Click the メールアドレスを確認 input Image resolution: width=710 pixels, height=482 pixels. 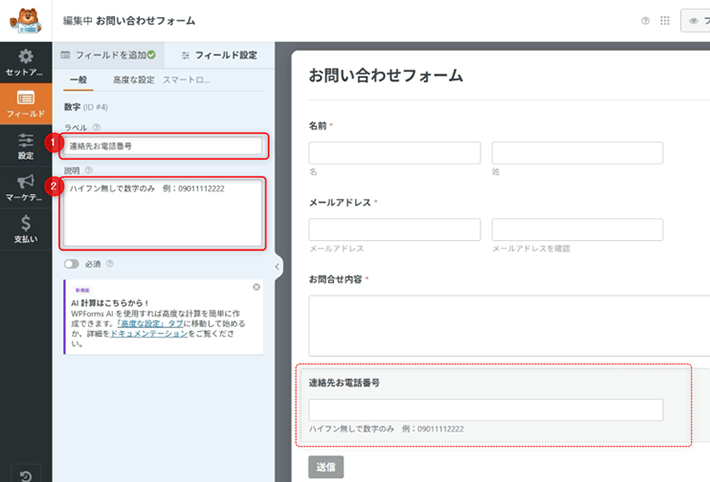tap(577, 230)
